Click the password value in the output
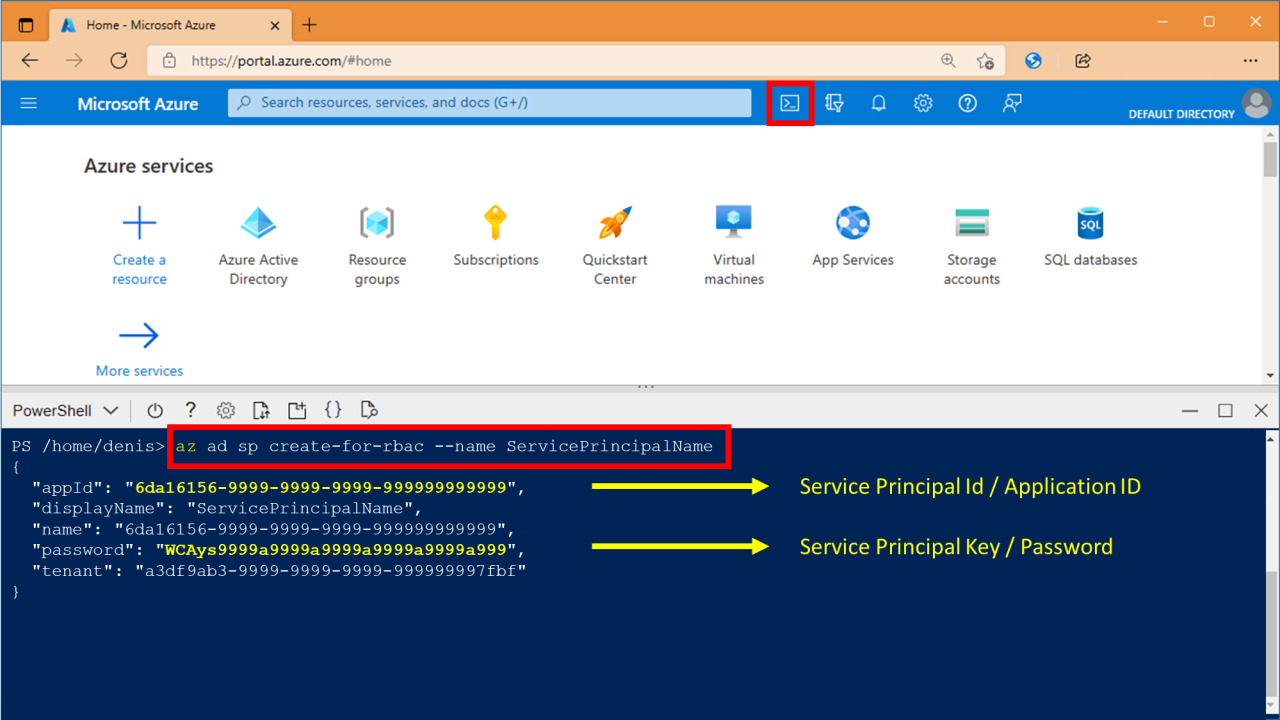This screenshot has height=720, width=1280. pyautogui.click(x=335, y=550)
